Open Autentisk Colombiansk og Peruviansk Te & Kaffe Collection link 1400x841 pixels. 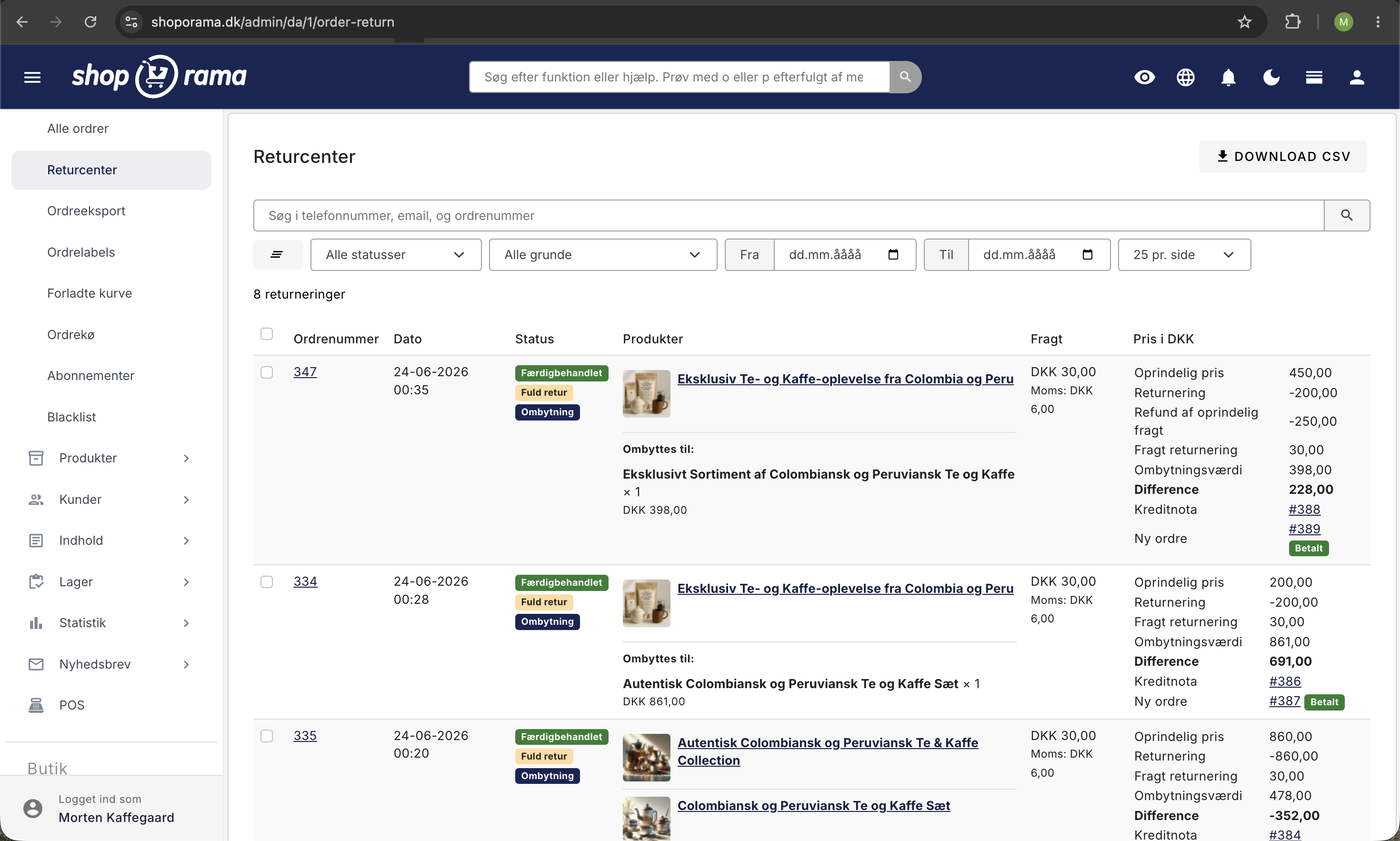tap(828, 752)
